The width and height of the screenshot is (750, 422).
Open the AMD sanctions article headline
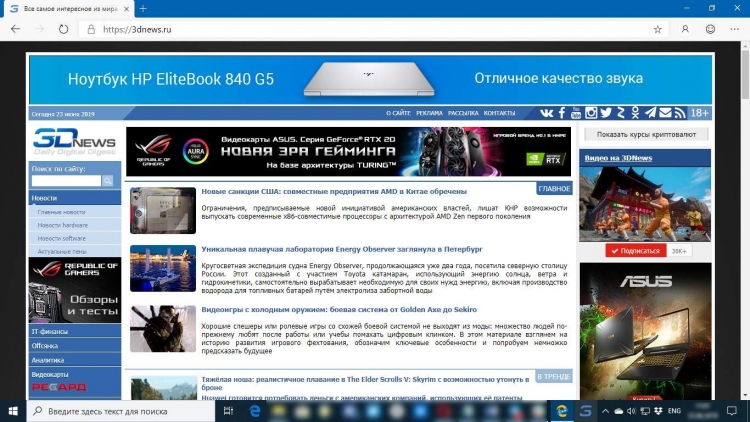click(x=334, y=191)
